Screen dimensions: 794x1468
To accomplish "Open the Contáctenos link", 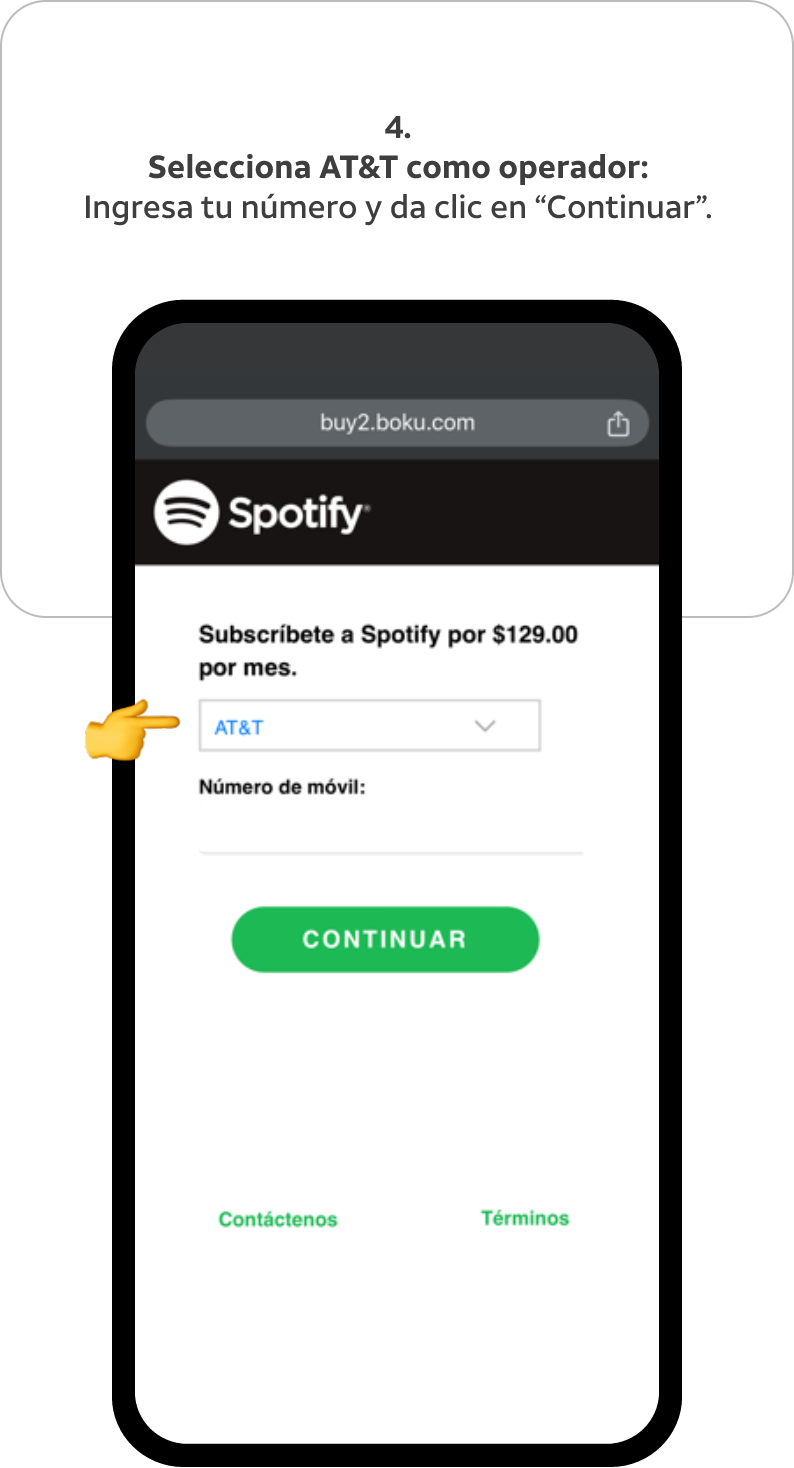I will pyautogui.click(x=278, y=1219).
